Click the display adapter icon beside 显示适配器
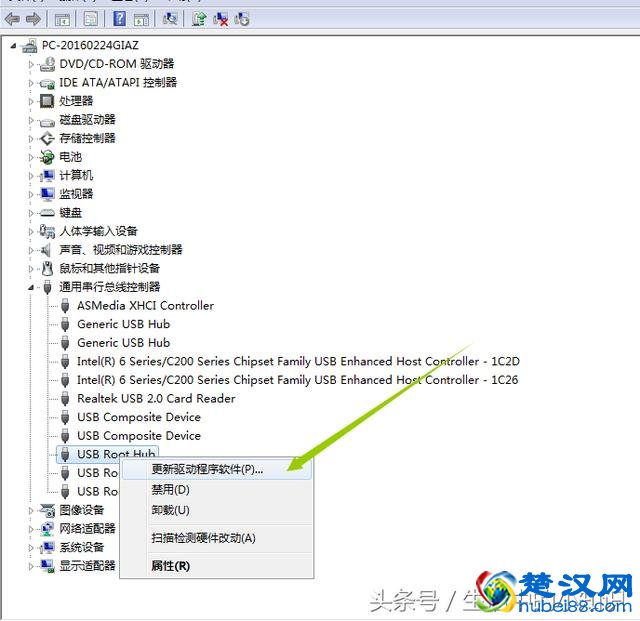 coord(47,566)
